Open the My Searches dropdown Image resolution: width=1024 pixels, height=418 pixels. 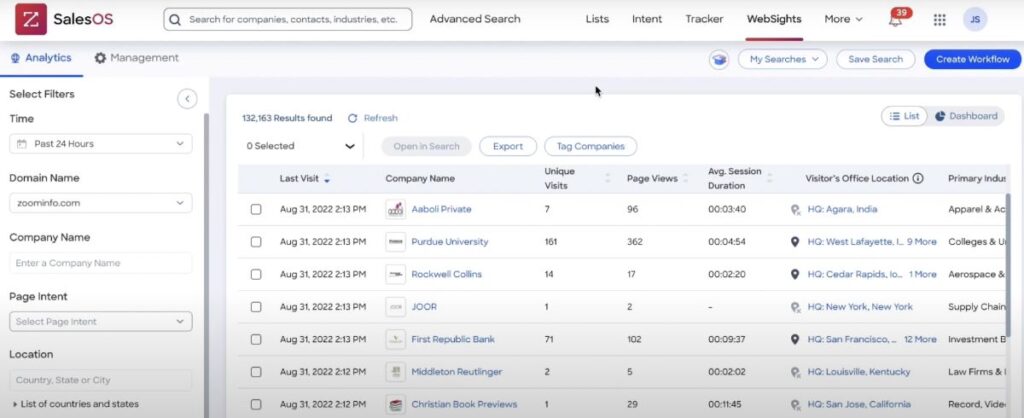pos(782,59)
